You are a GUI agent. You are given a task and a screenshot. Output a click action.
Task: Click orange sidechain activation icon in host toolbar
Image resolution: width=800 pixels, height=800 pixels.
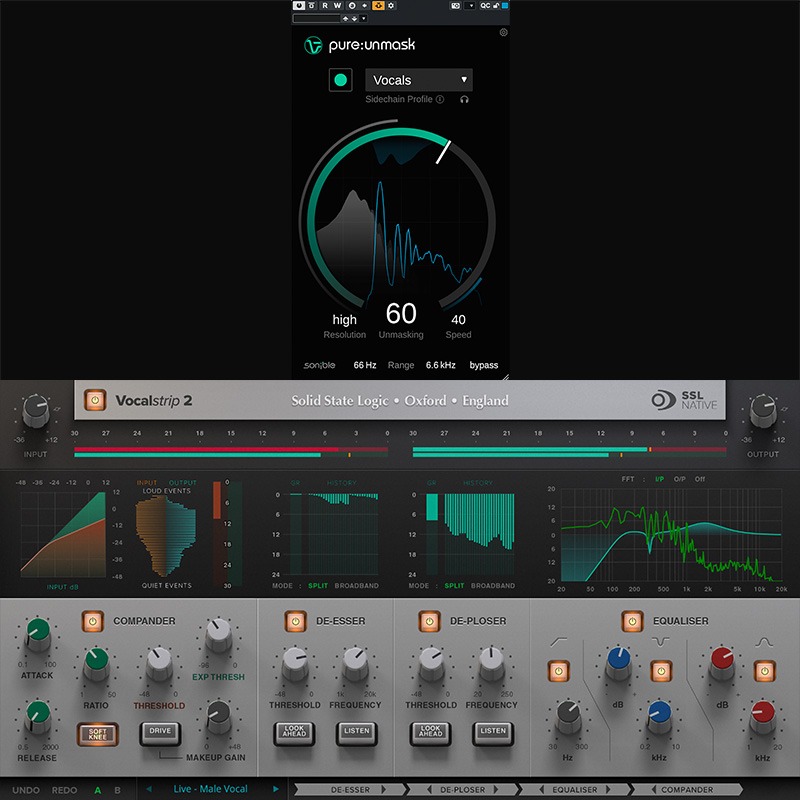pyautogui.click(x=378, y=6)
